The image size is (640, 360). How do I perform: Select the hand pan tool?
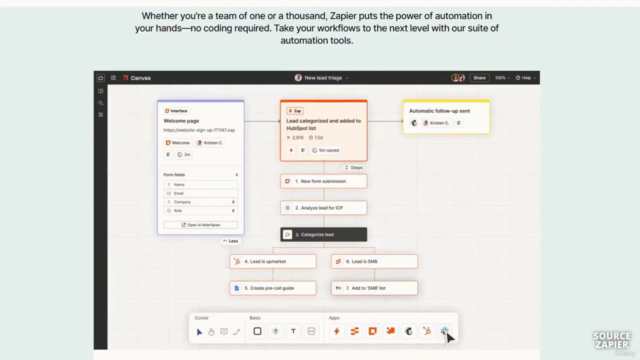coord(211,332)
